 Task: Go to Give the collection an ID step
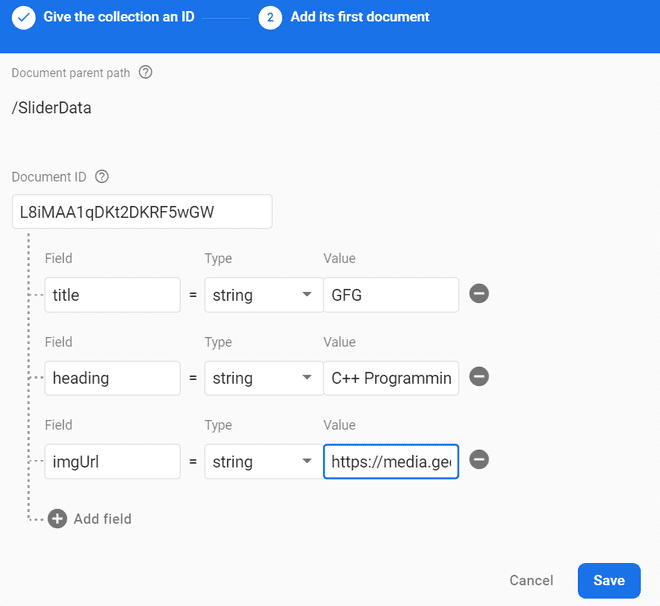[118, 17]
